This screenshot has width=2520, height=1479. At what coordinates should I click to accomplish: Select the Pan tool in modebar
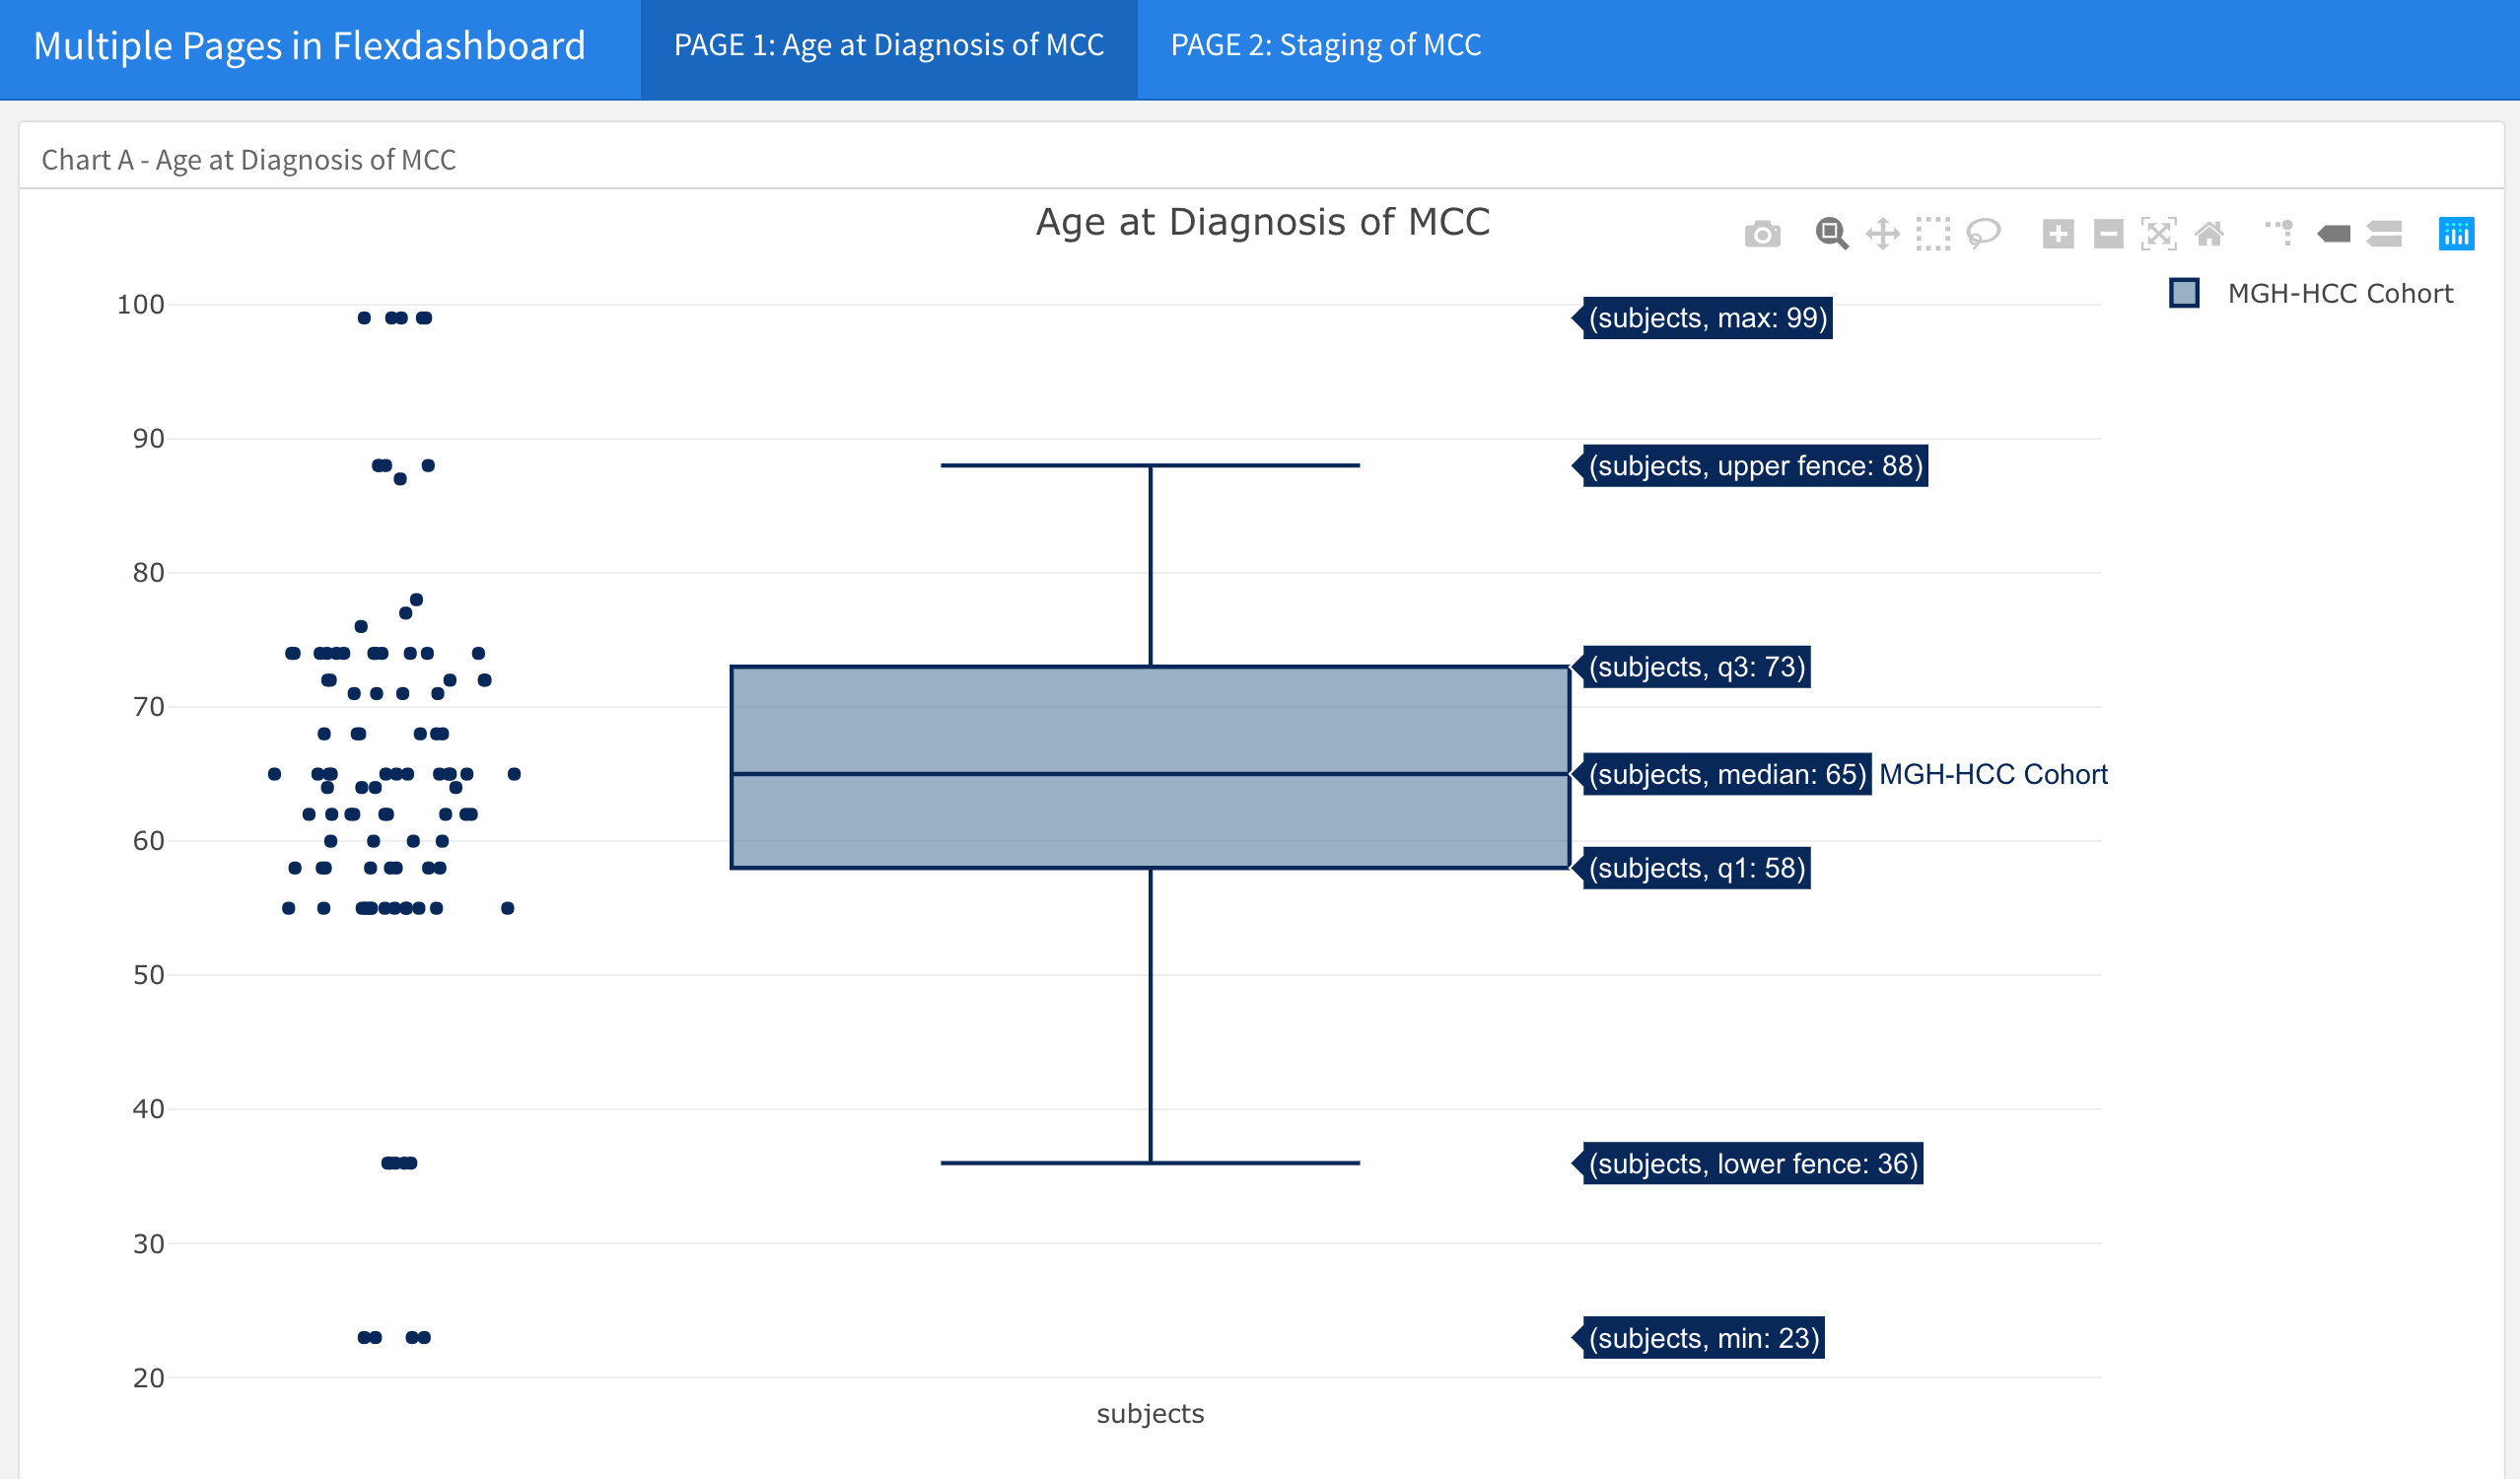click(1883, 234)
